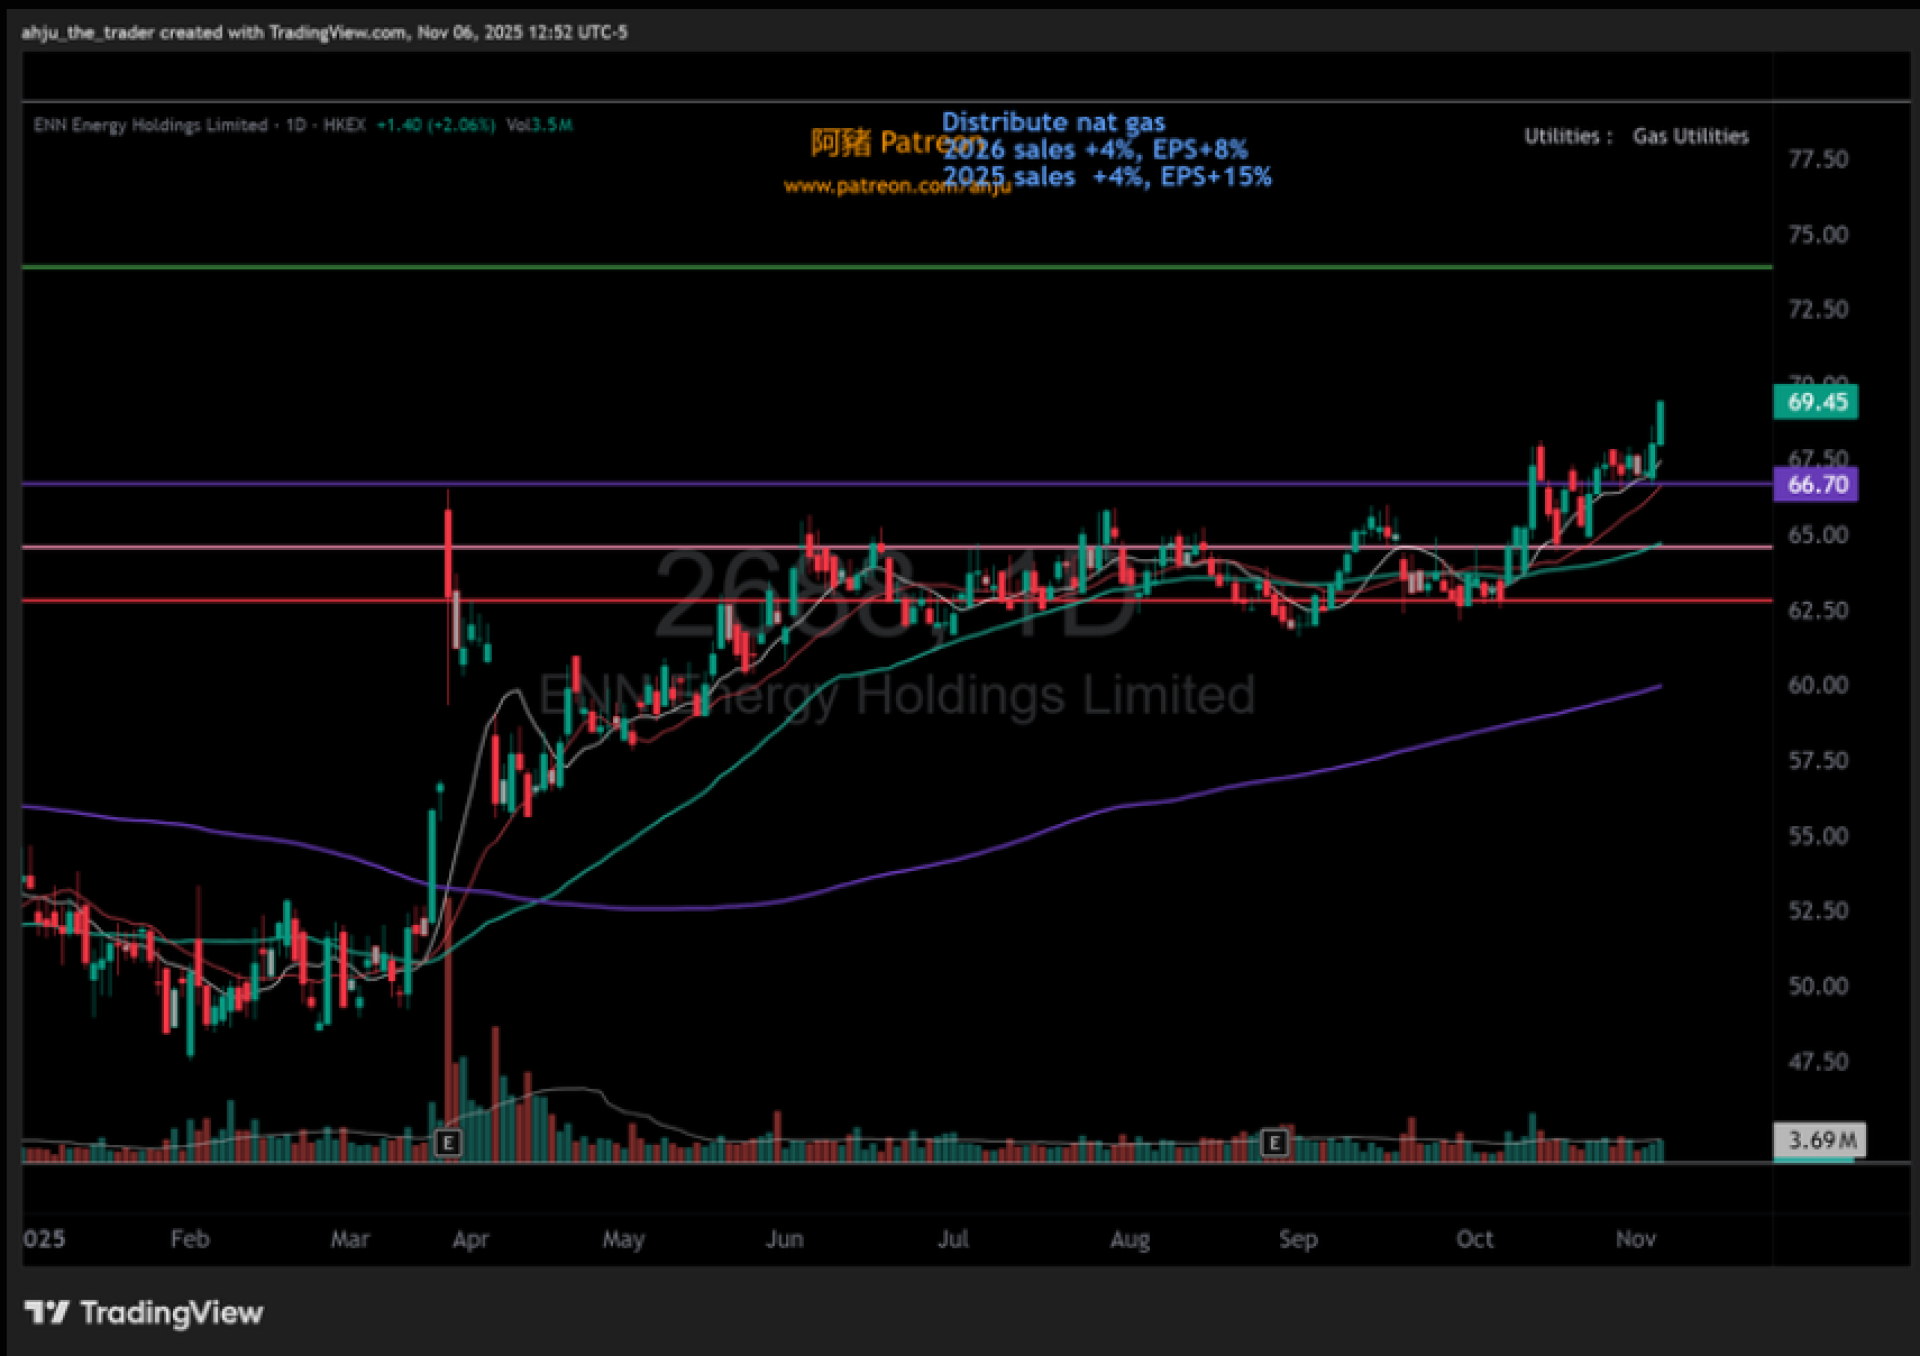
Task: Select the Gas Utilities industry label
Action: [1690, 136]
